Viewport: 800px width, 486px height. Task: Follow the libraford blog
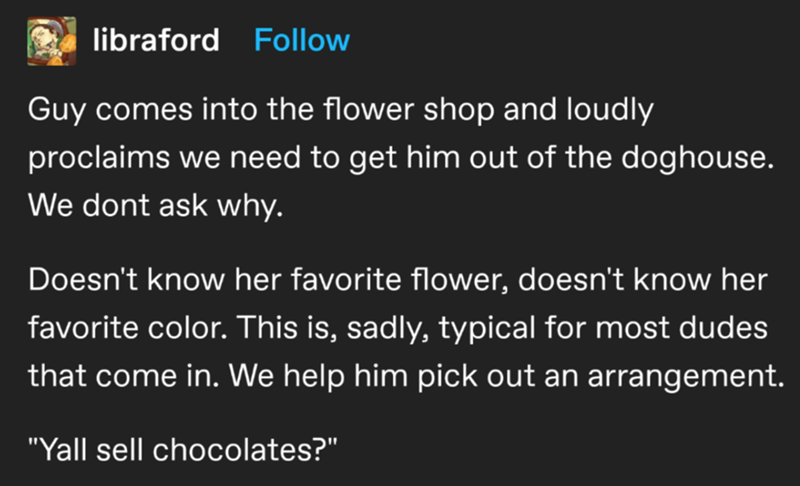(302, 40)
